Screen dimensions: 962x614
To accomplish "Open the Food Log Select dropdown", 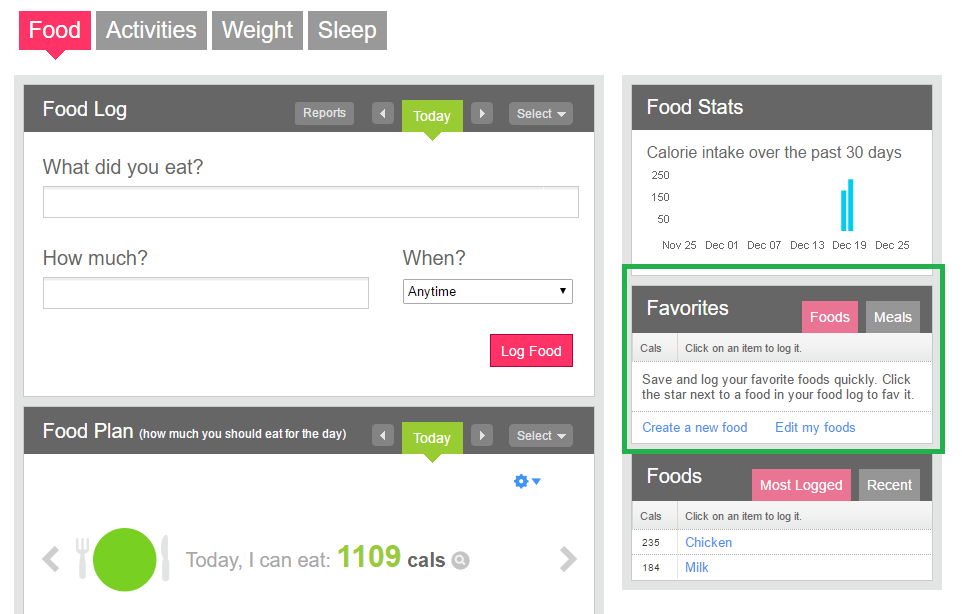I will pyautogui.click(x=541, y=114).
